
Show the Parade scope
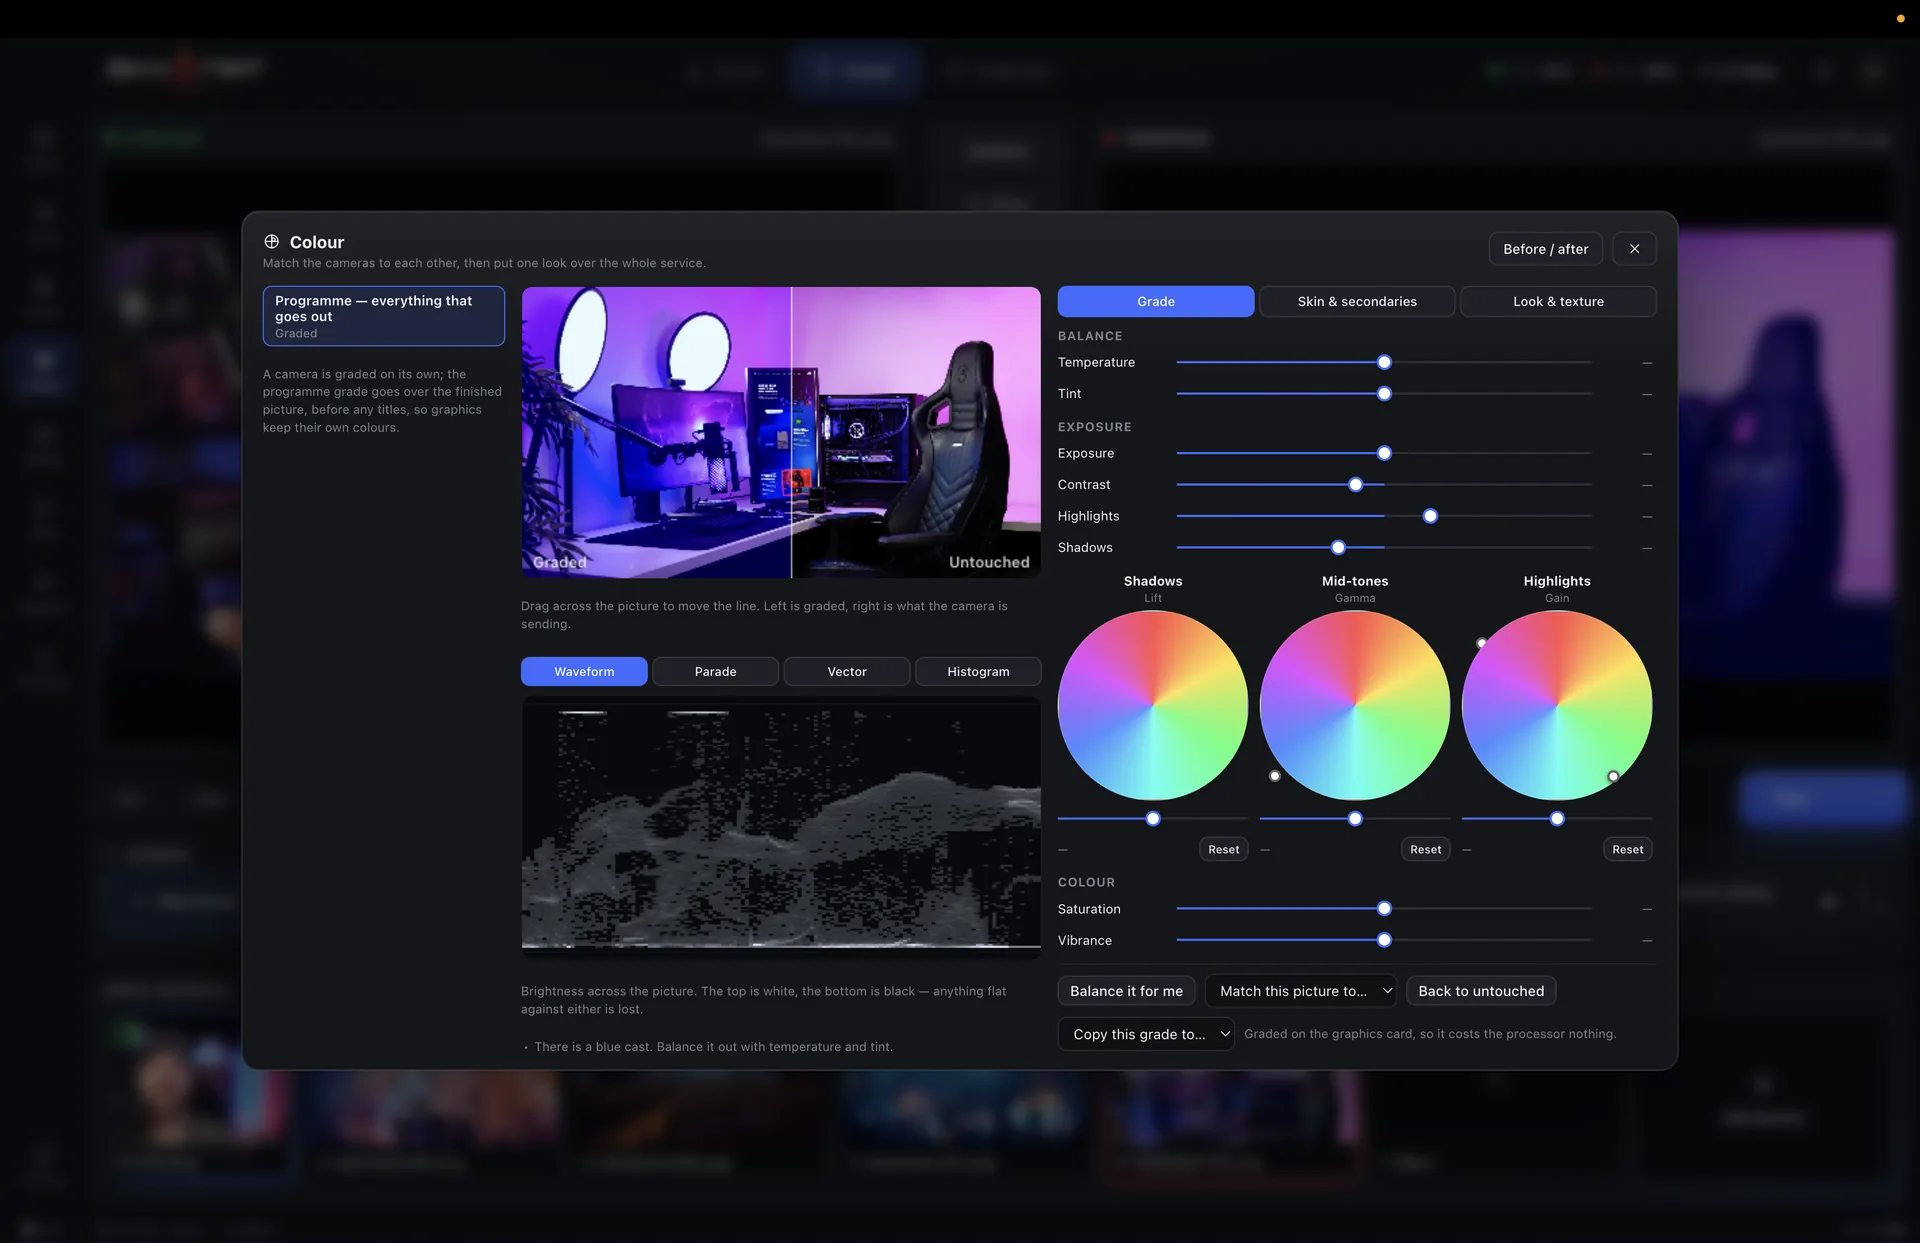click(x=715, y=671)
